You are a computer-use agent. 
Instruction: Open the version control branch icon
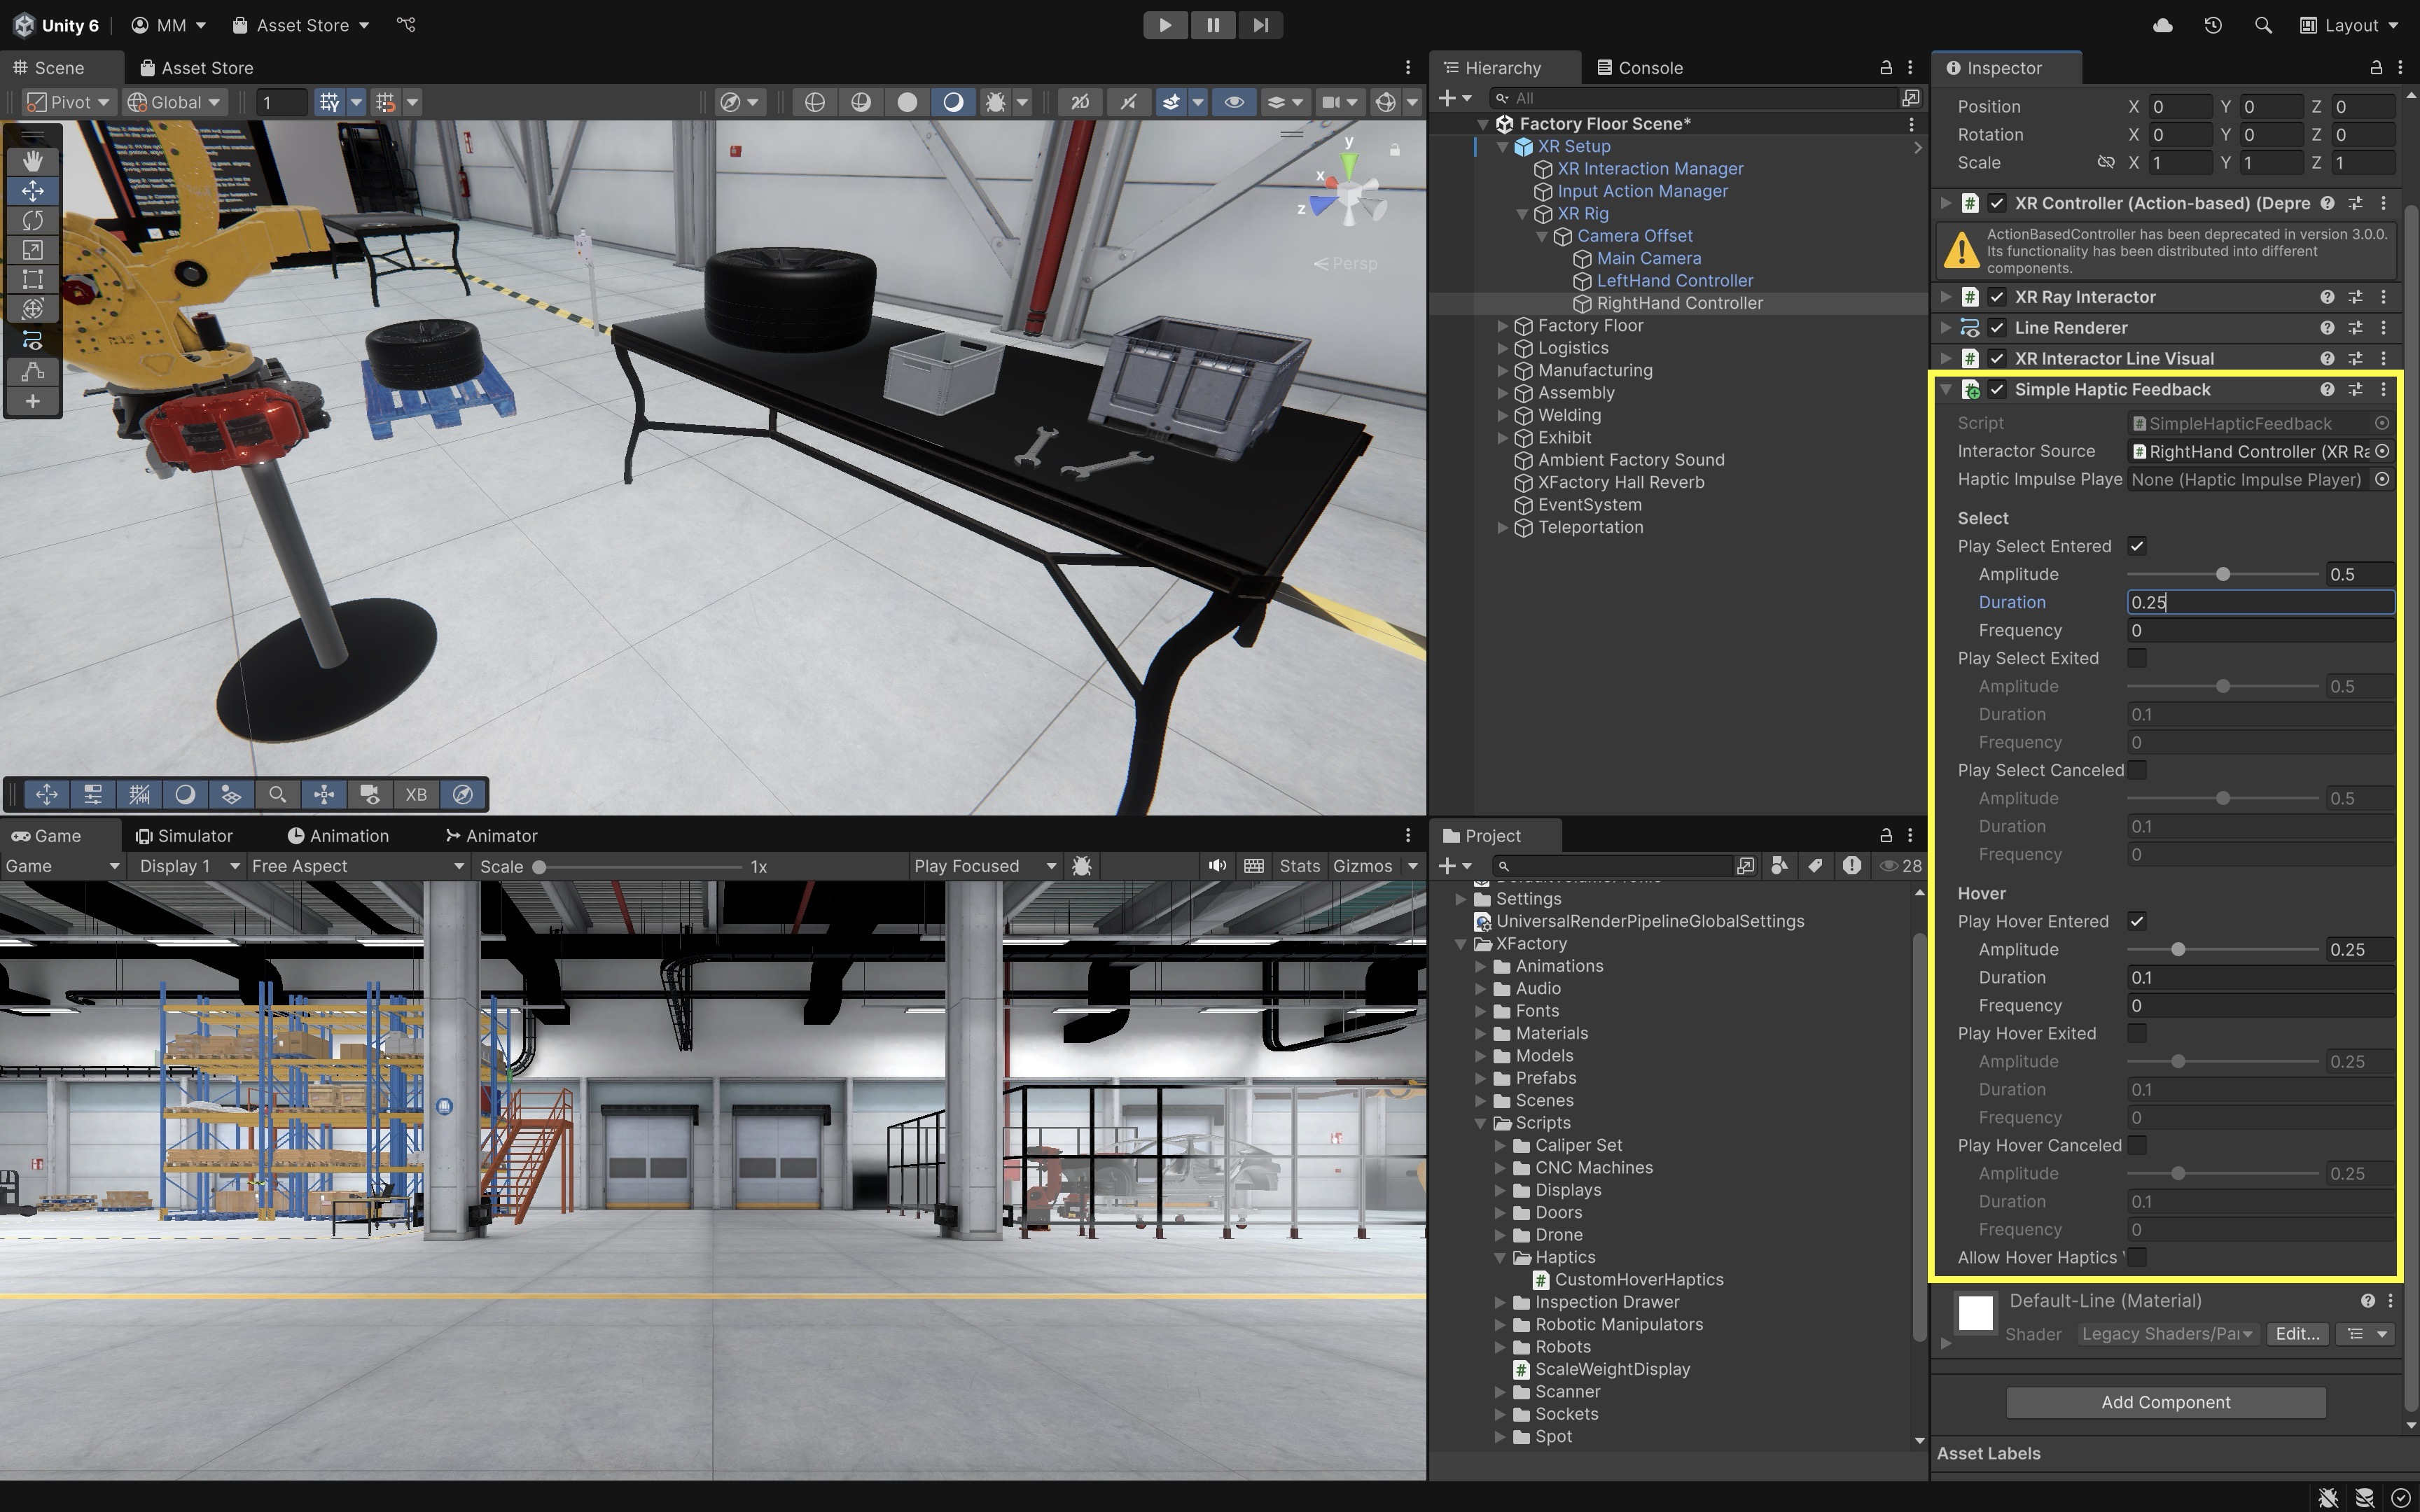[406, 25]
